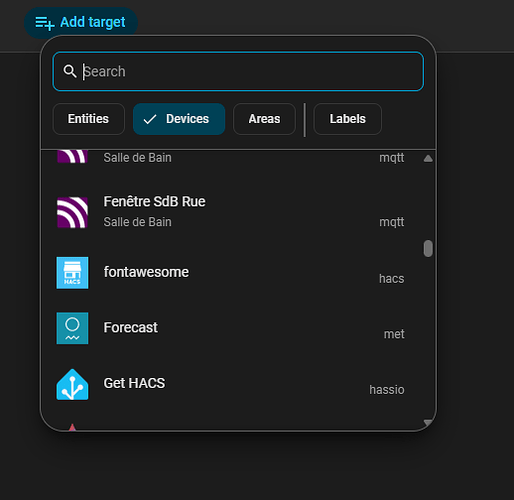Image resolution: width=514 pixels, height=500 pixels.
Task: Focus the Search input field
Action: tap(238, 71)
